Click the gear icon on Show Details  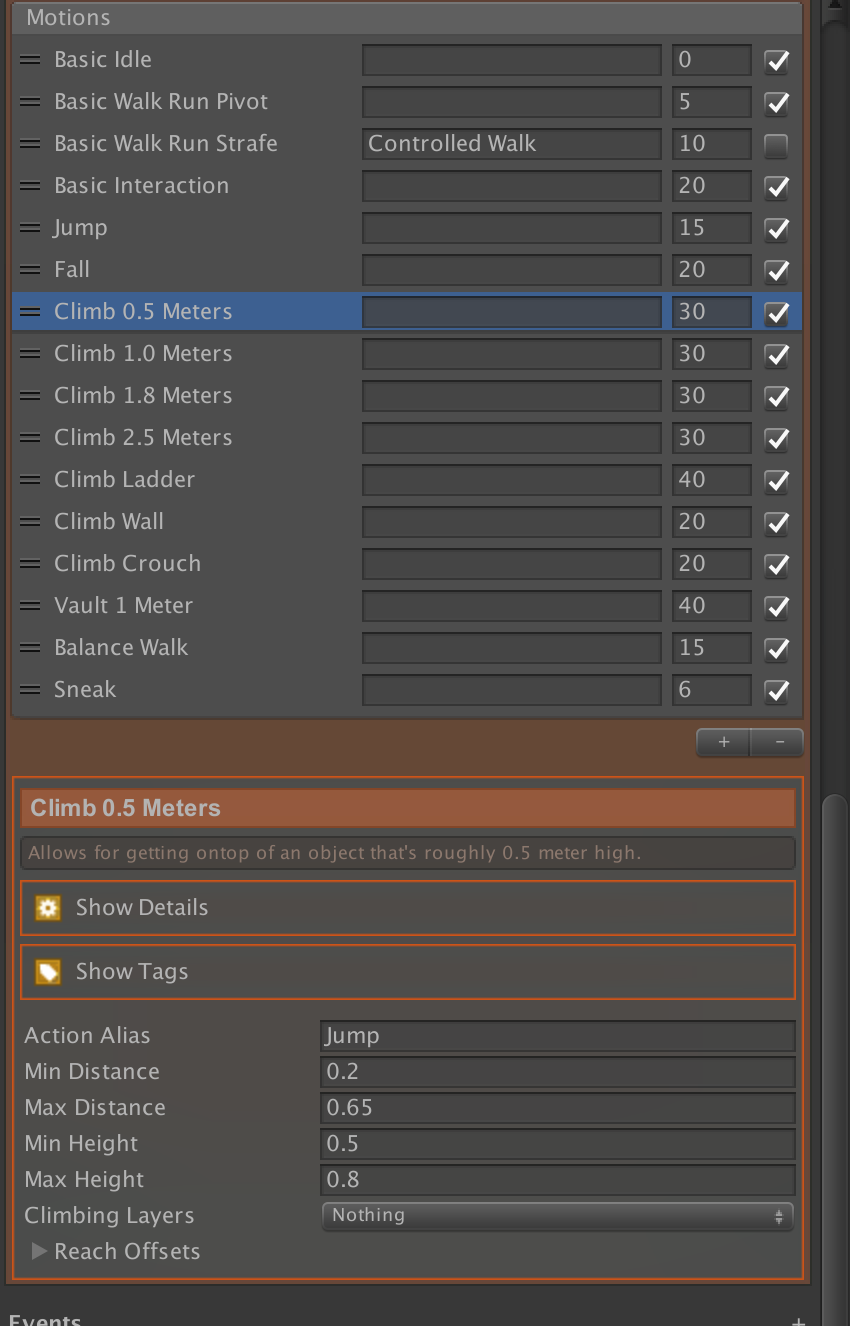tap(47, 907)
